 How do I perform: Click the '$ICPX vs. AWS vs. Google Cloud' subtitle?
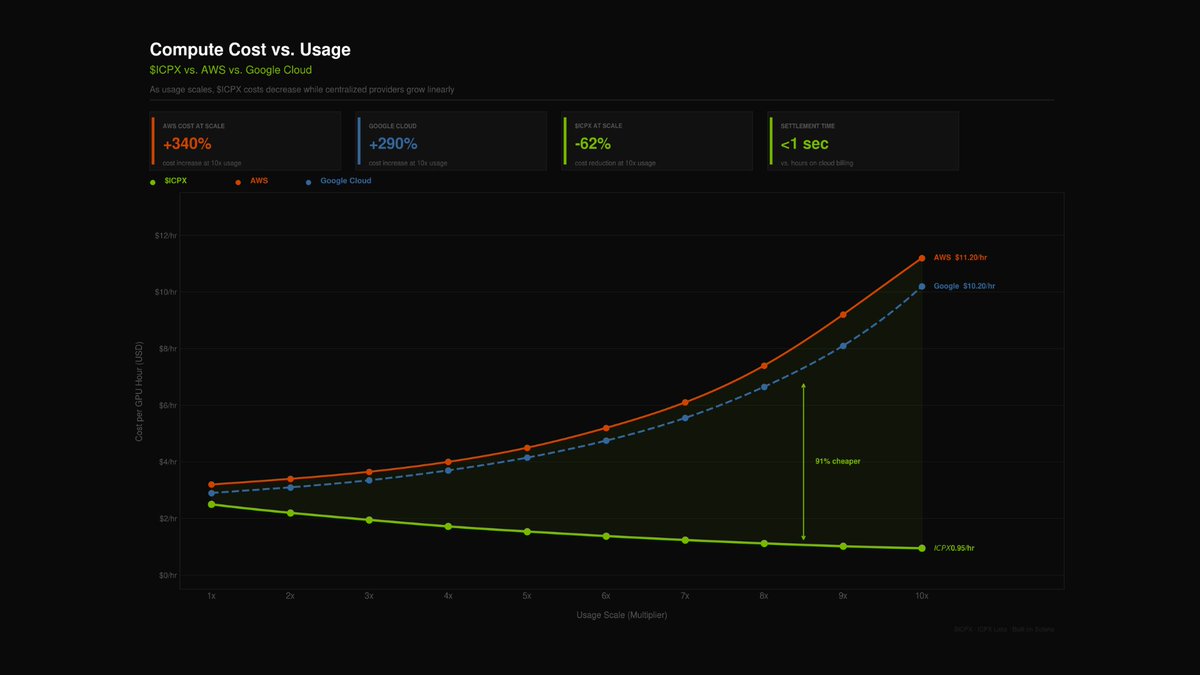(x=231, y=70)
